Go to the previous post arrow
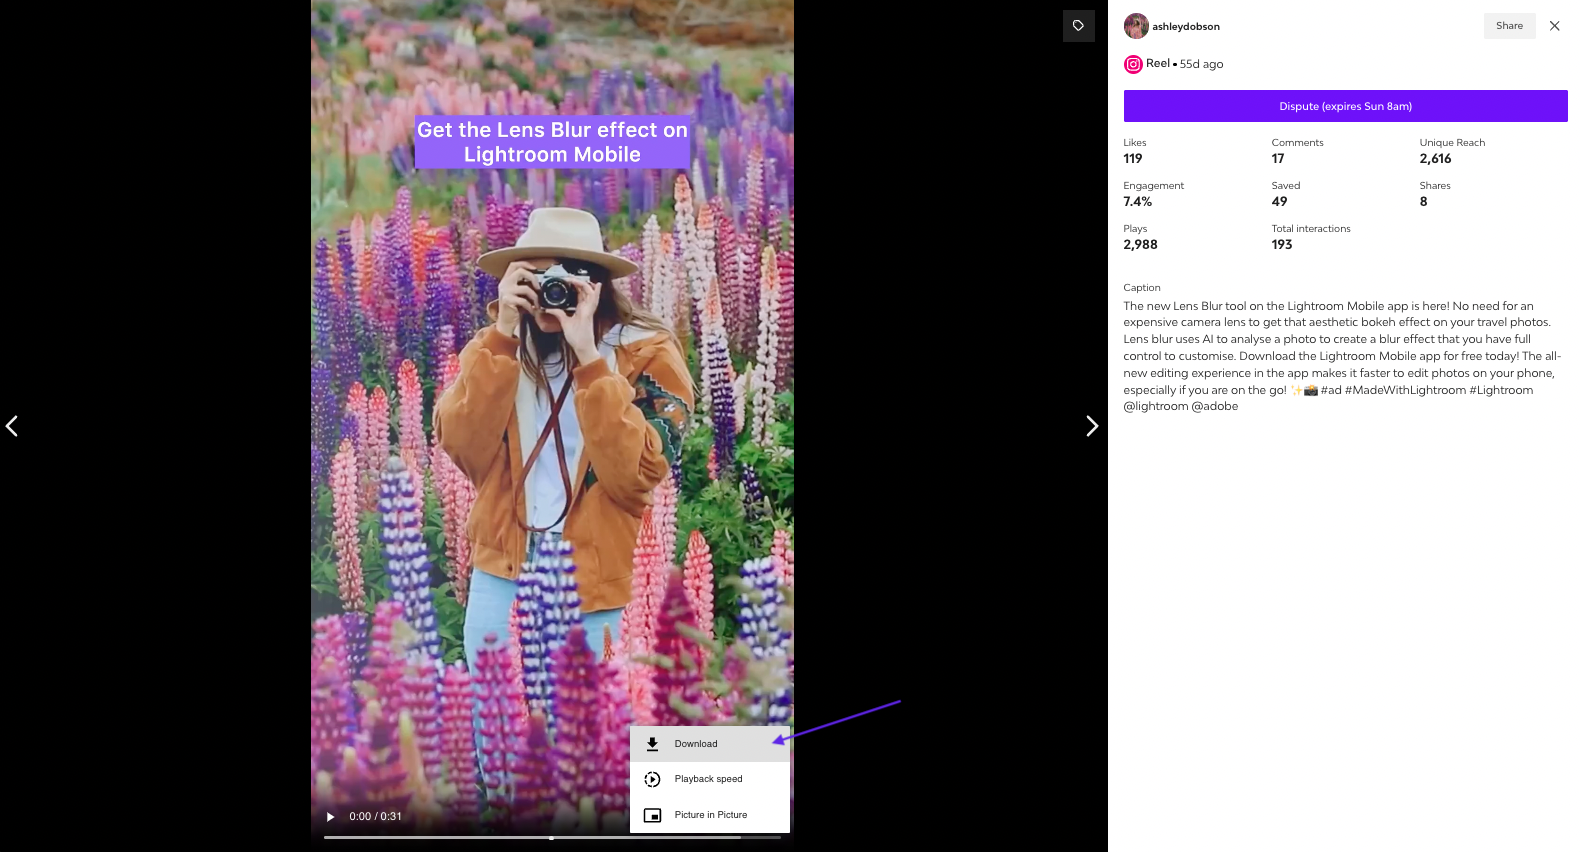The image size is (1580, 852). (12, 426)
